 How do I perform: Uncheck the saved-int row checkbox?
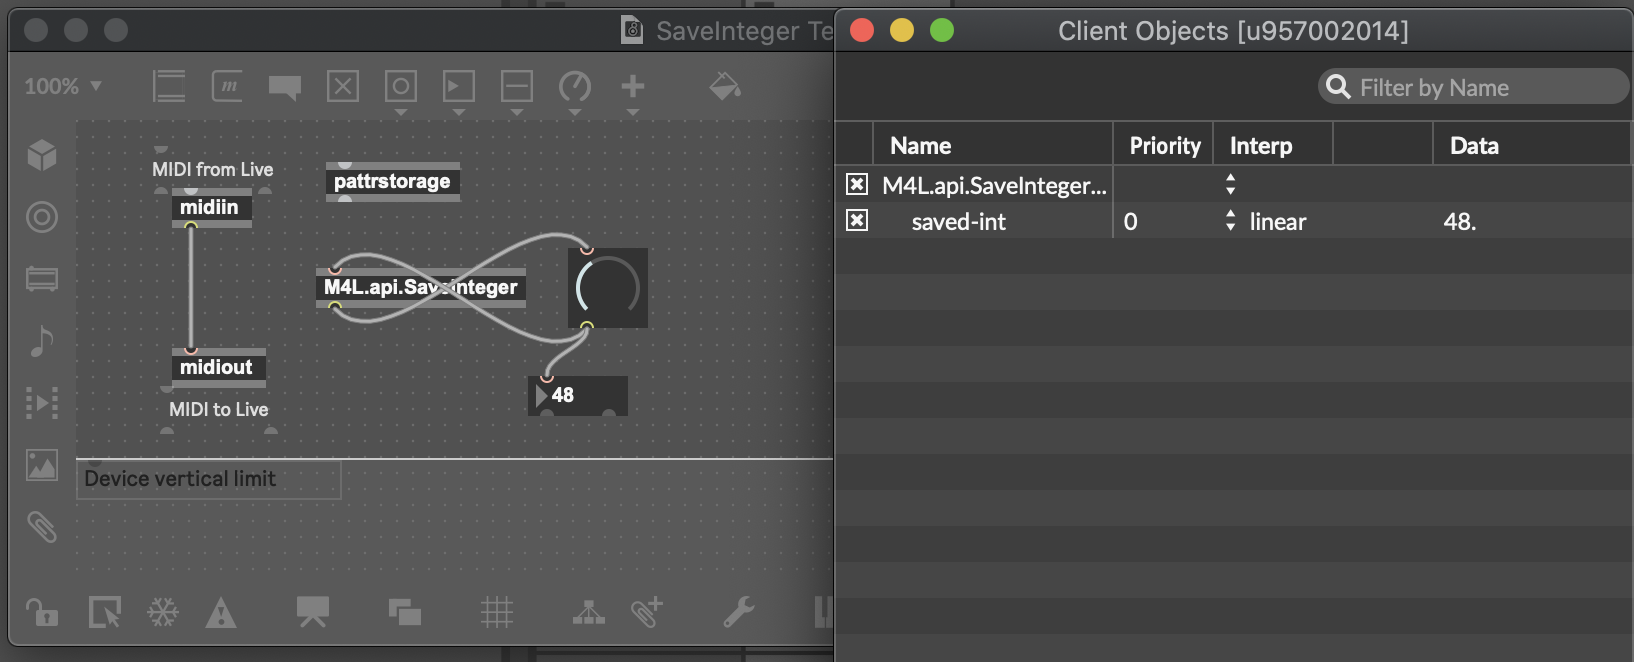(x=857, y=220)
